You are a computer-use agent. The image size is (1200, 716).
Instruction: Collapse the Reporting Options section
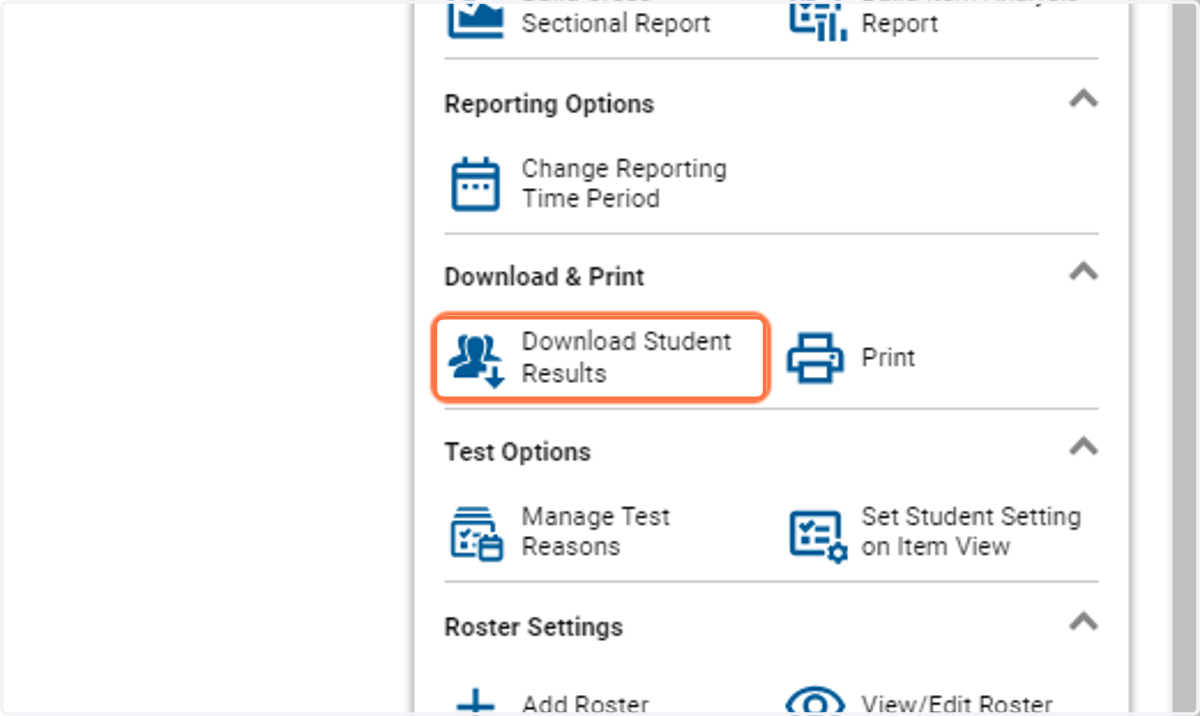[1084, 98]
